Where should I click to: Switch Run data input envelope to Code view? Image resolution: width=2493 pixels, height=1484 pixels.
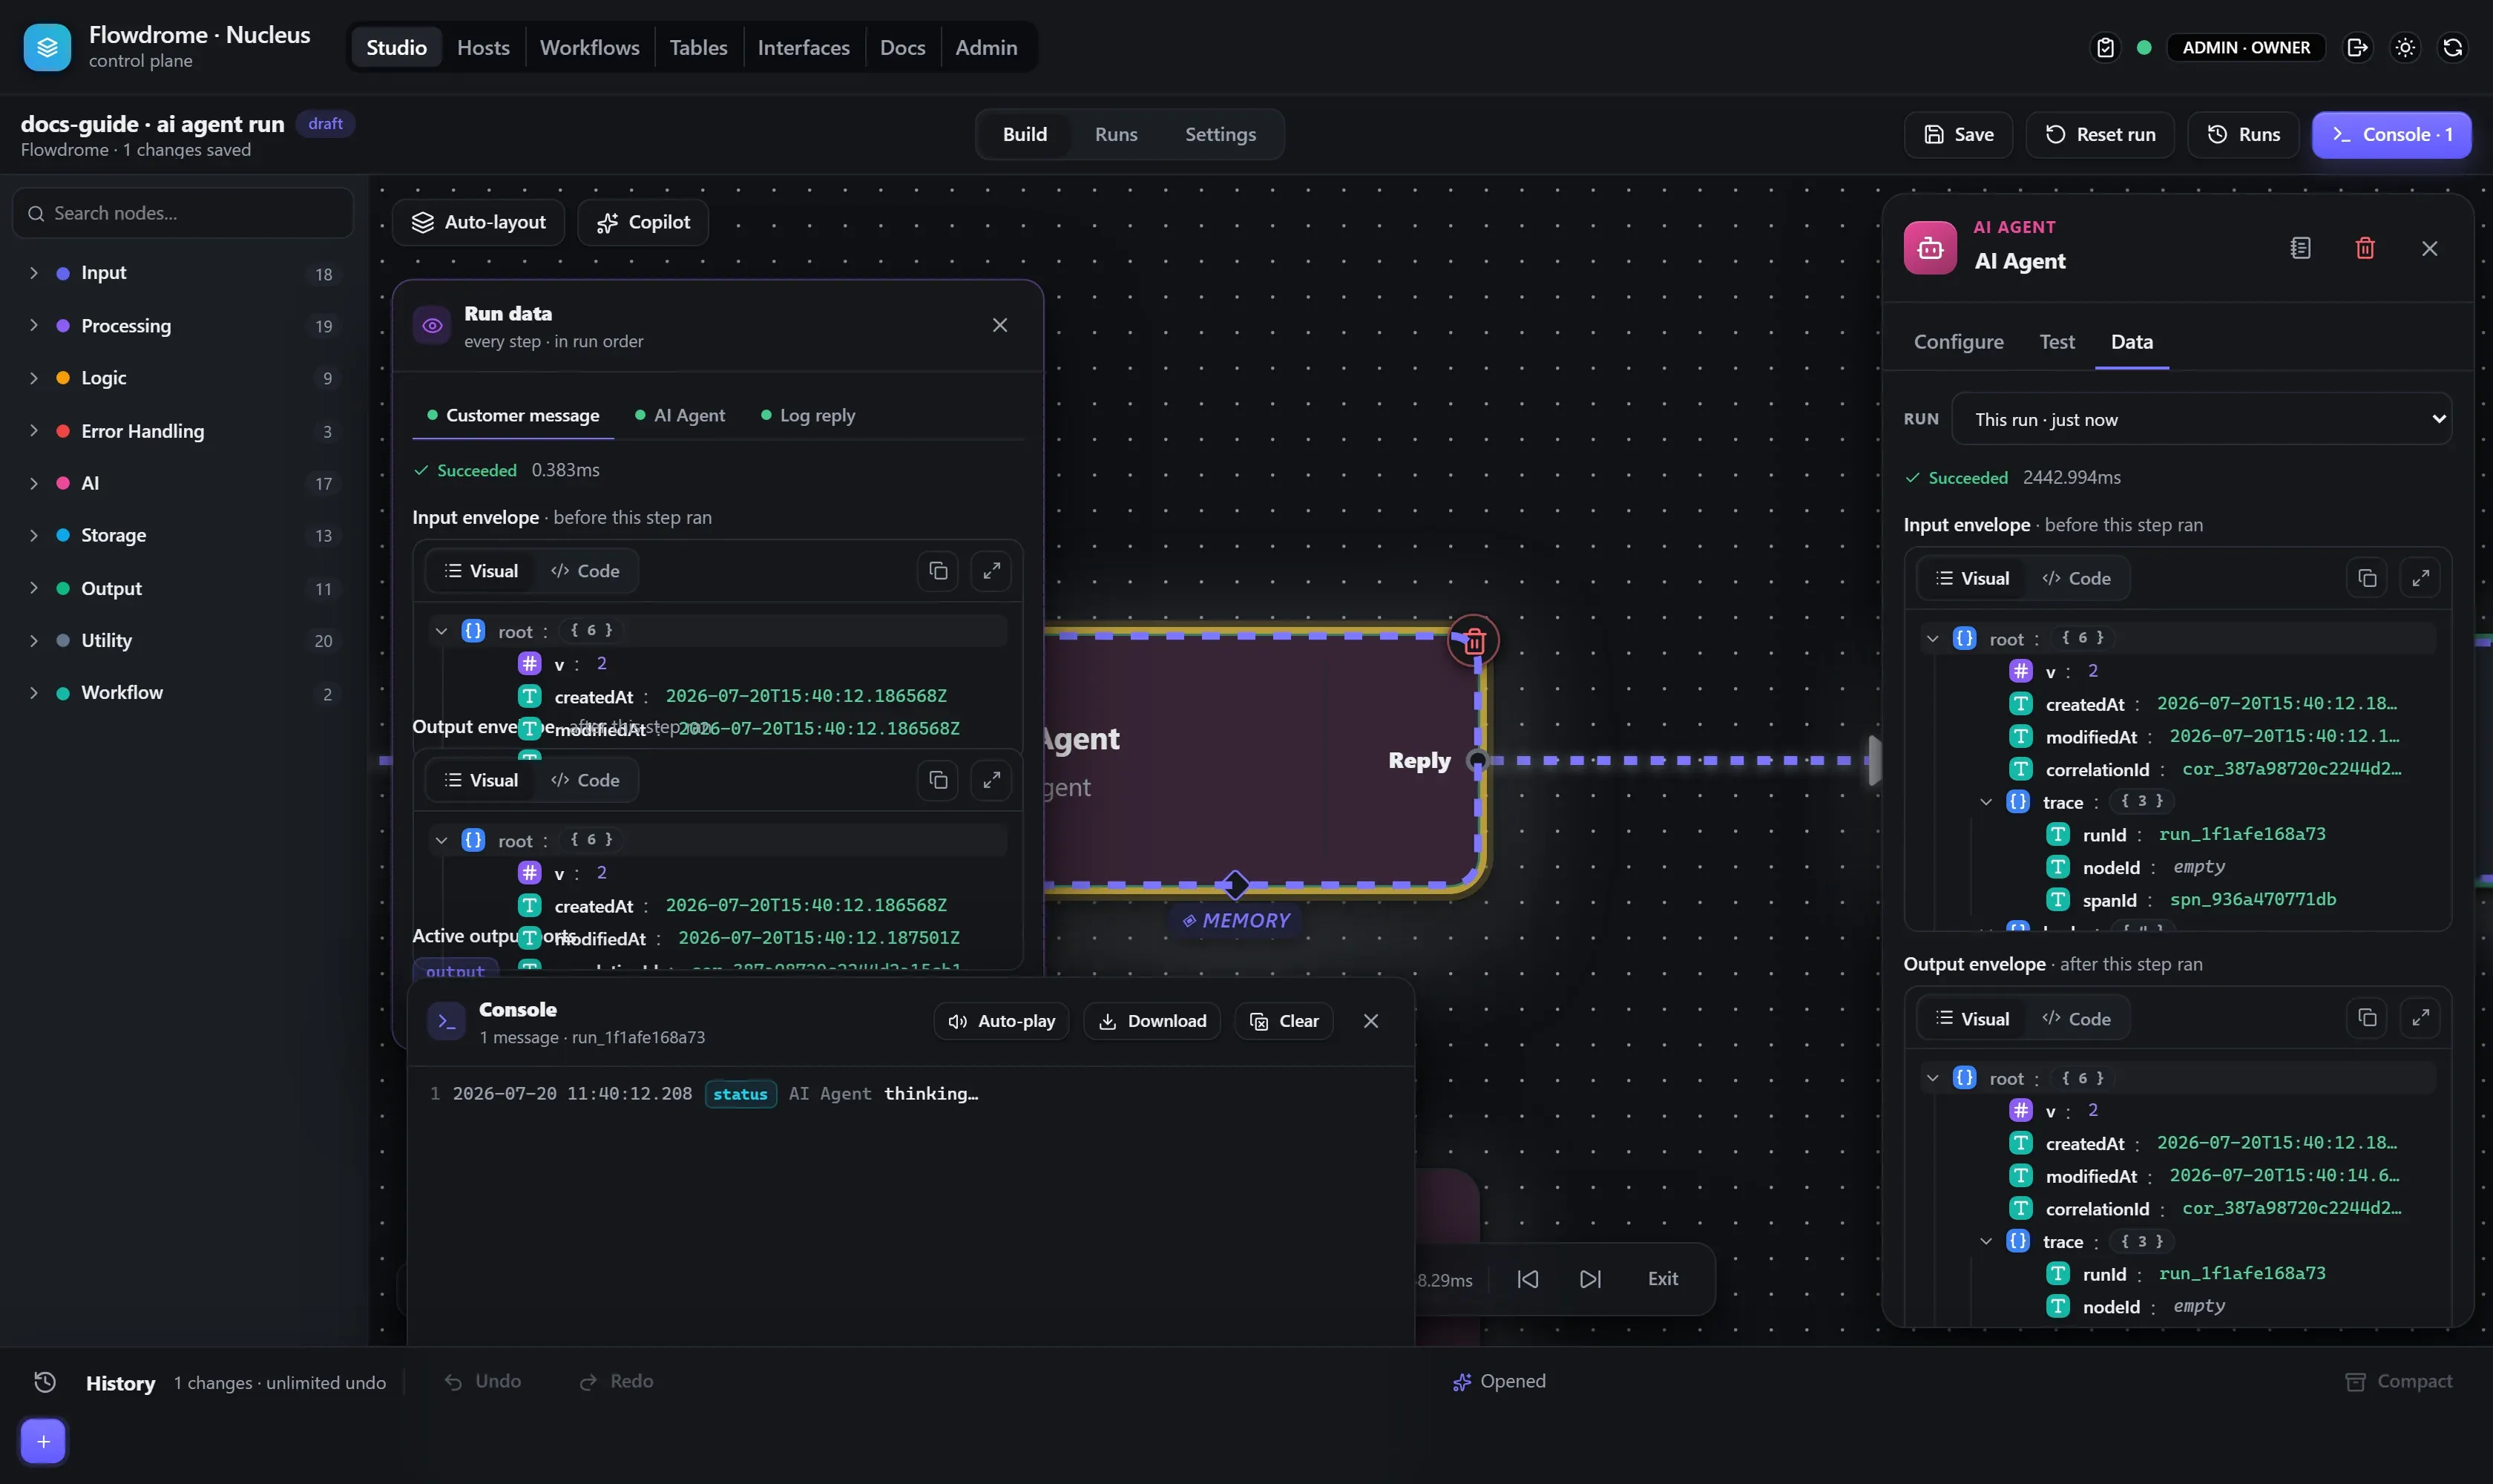click(585, 571)
